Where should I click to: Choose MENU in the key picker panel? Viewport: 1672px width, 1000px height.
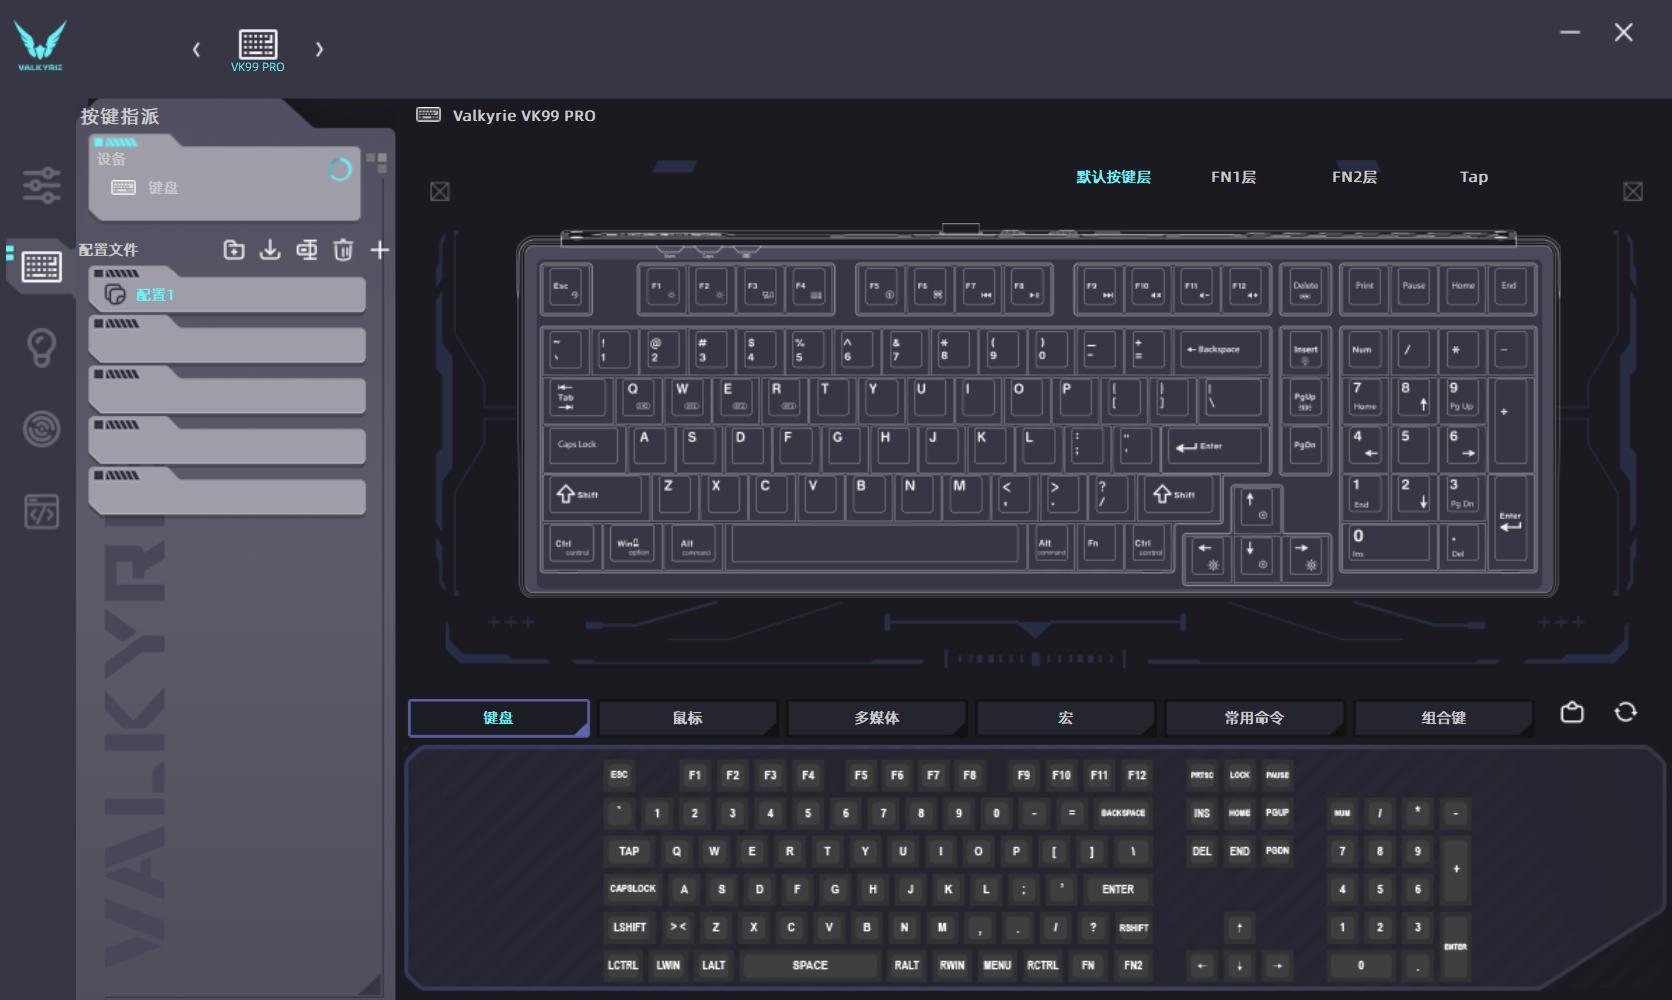(x=997, y=965)
